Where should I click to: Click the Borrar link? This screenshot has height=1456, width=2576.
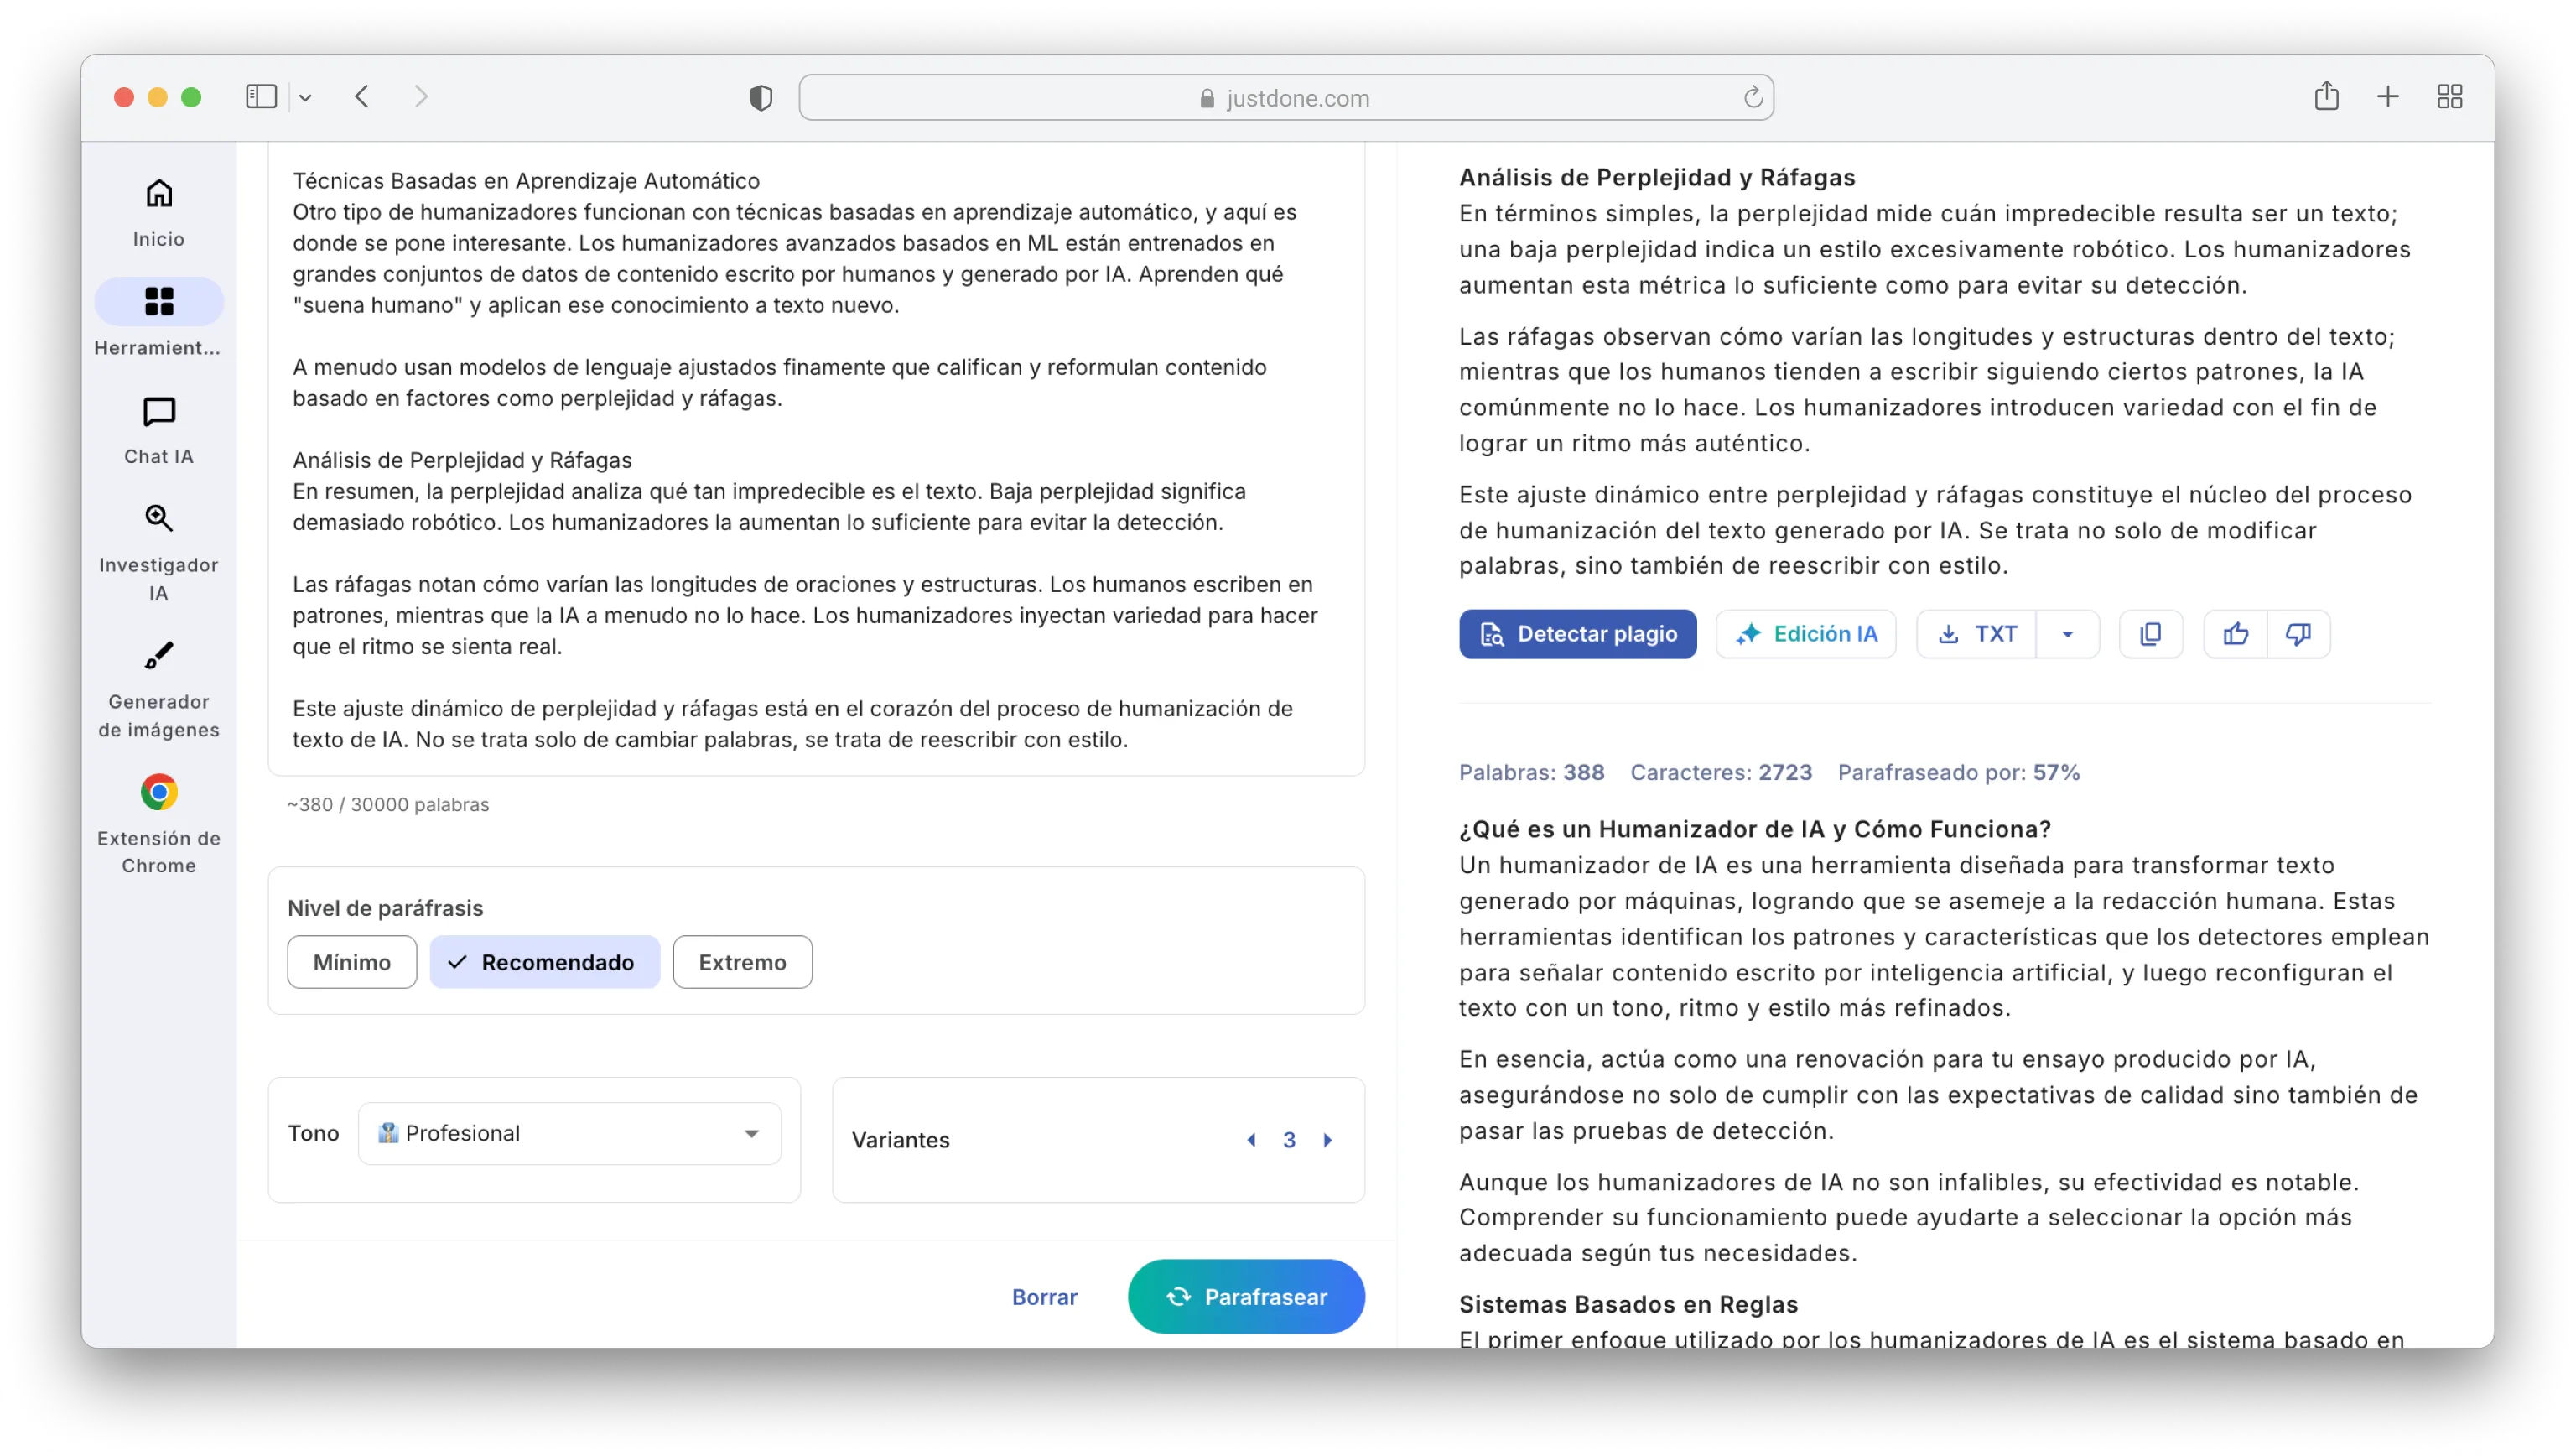pyautogui.click(x=1044, y=1296)
